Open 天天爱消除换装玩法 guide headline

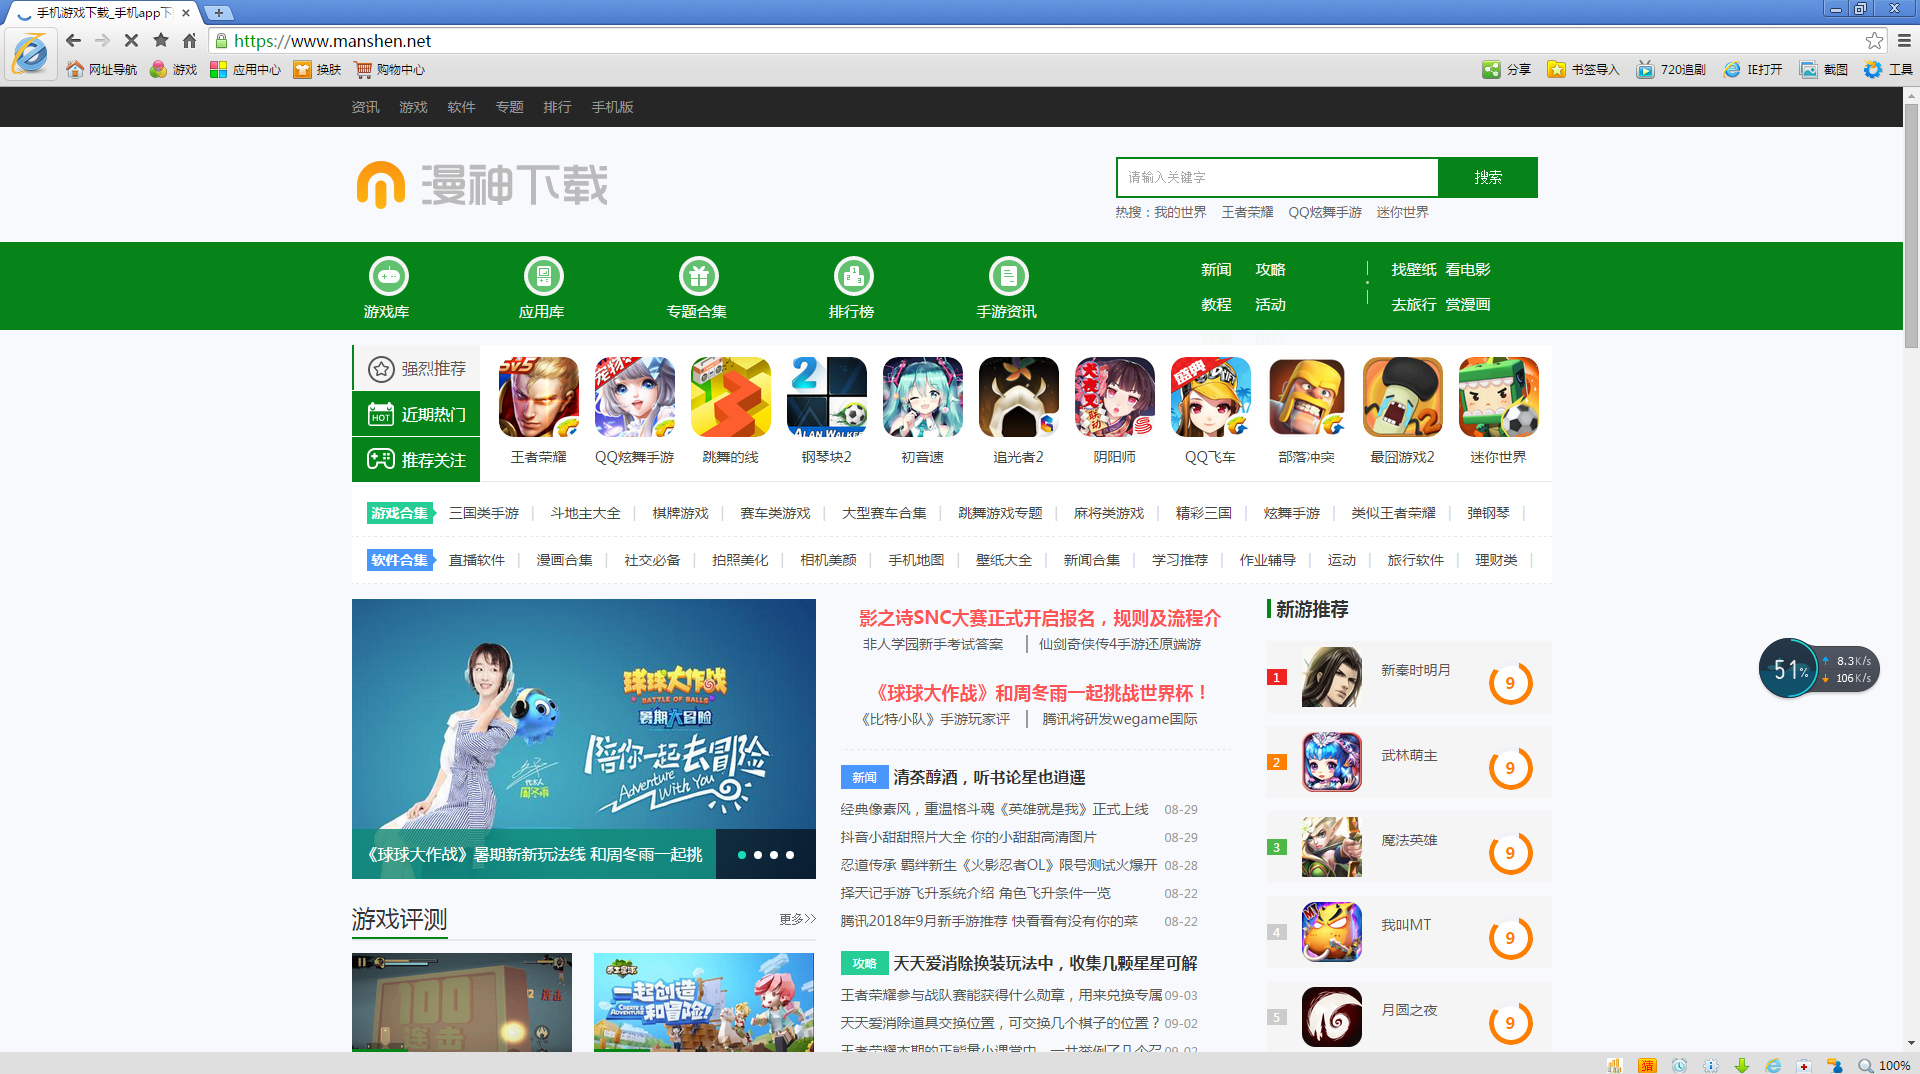1045,963
